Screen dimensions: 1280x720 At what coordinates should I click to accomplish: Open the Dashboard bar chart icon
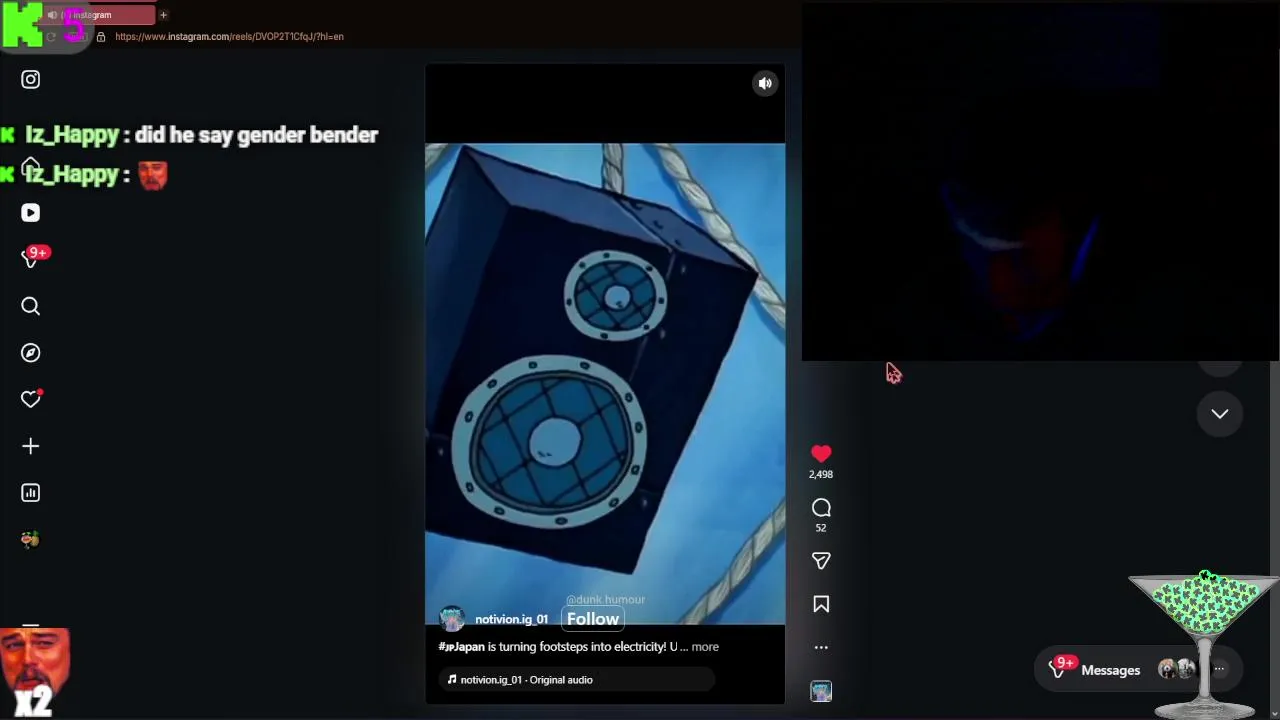[30, 493]
